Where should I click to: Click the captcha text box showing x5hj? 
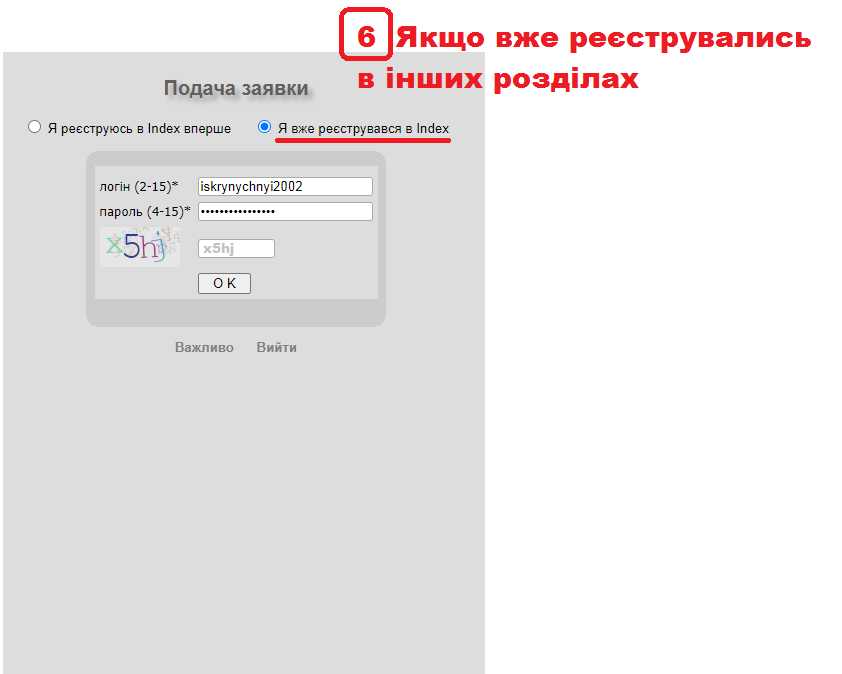pos(236,249)
